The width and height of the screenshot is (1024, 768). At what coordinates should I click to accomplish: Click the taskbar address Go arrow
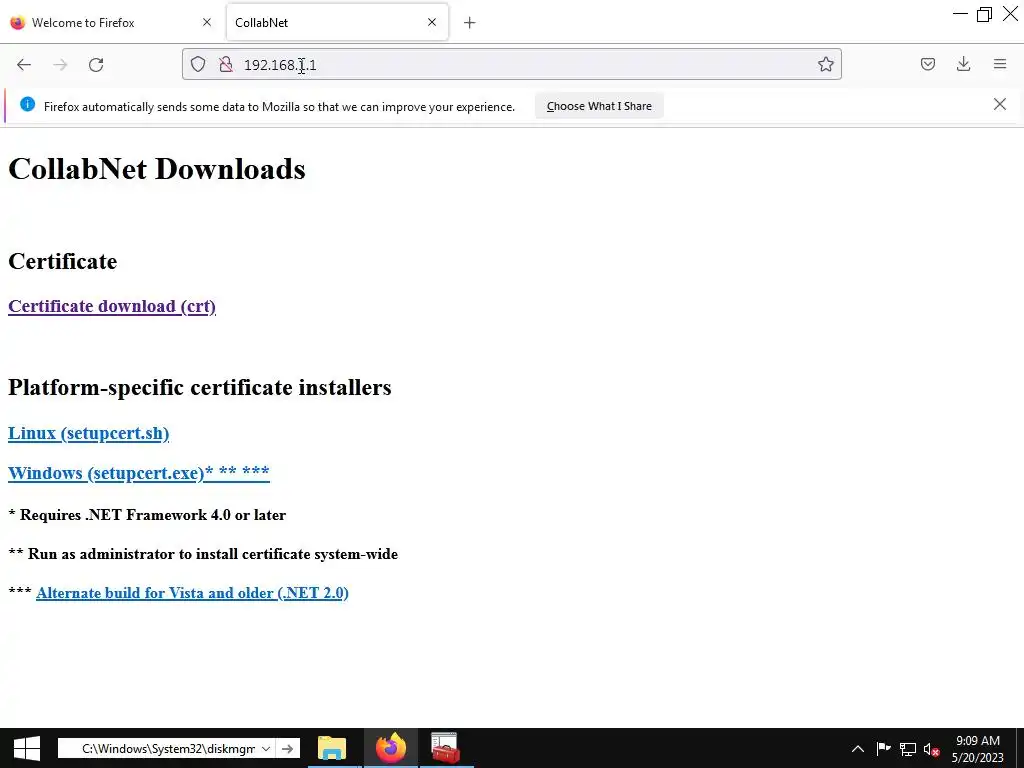(287, 748)
